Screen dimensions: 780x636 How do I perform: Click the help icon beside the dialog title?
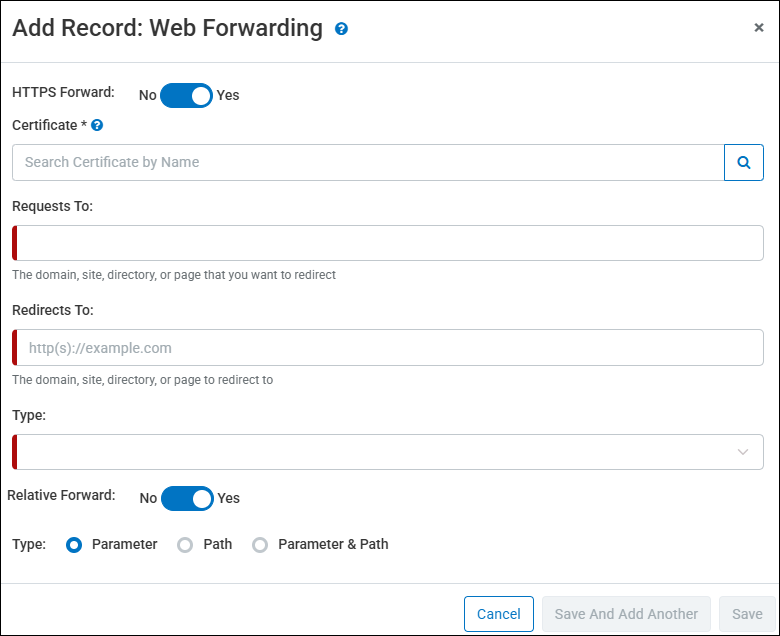pyautogui.click(x=342, y=29)
